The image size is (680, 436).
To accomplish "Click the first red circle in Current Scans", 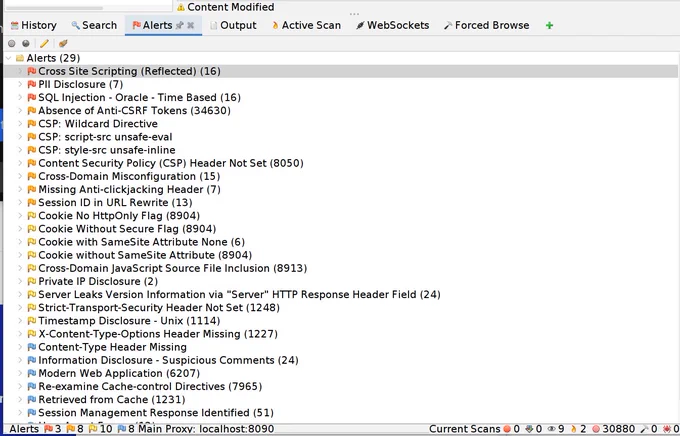I will coord(507,429).
